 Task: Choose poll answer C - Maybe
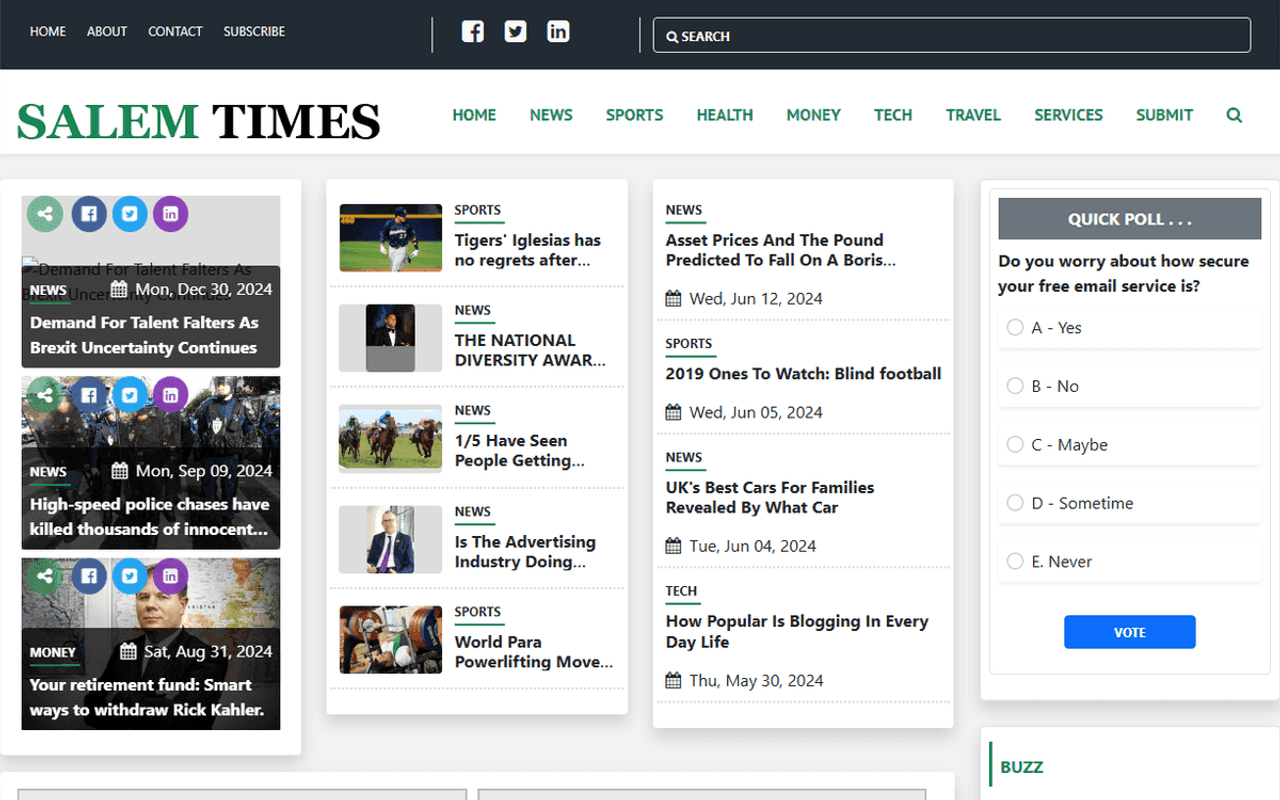point(1015,445)
